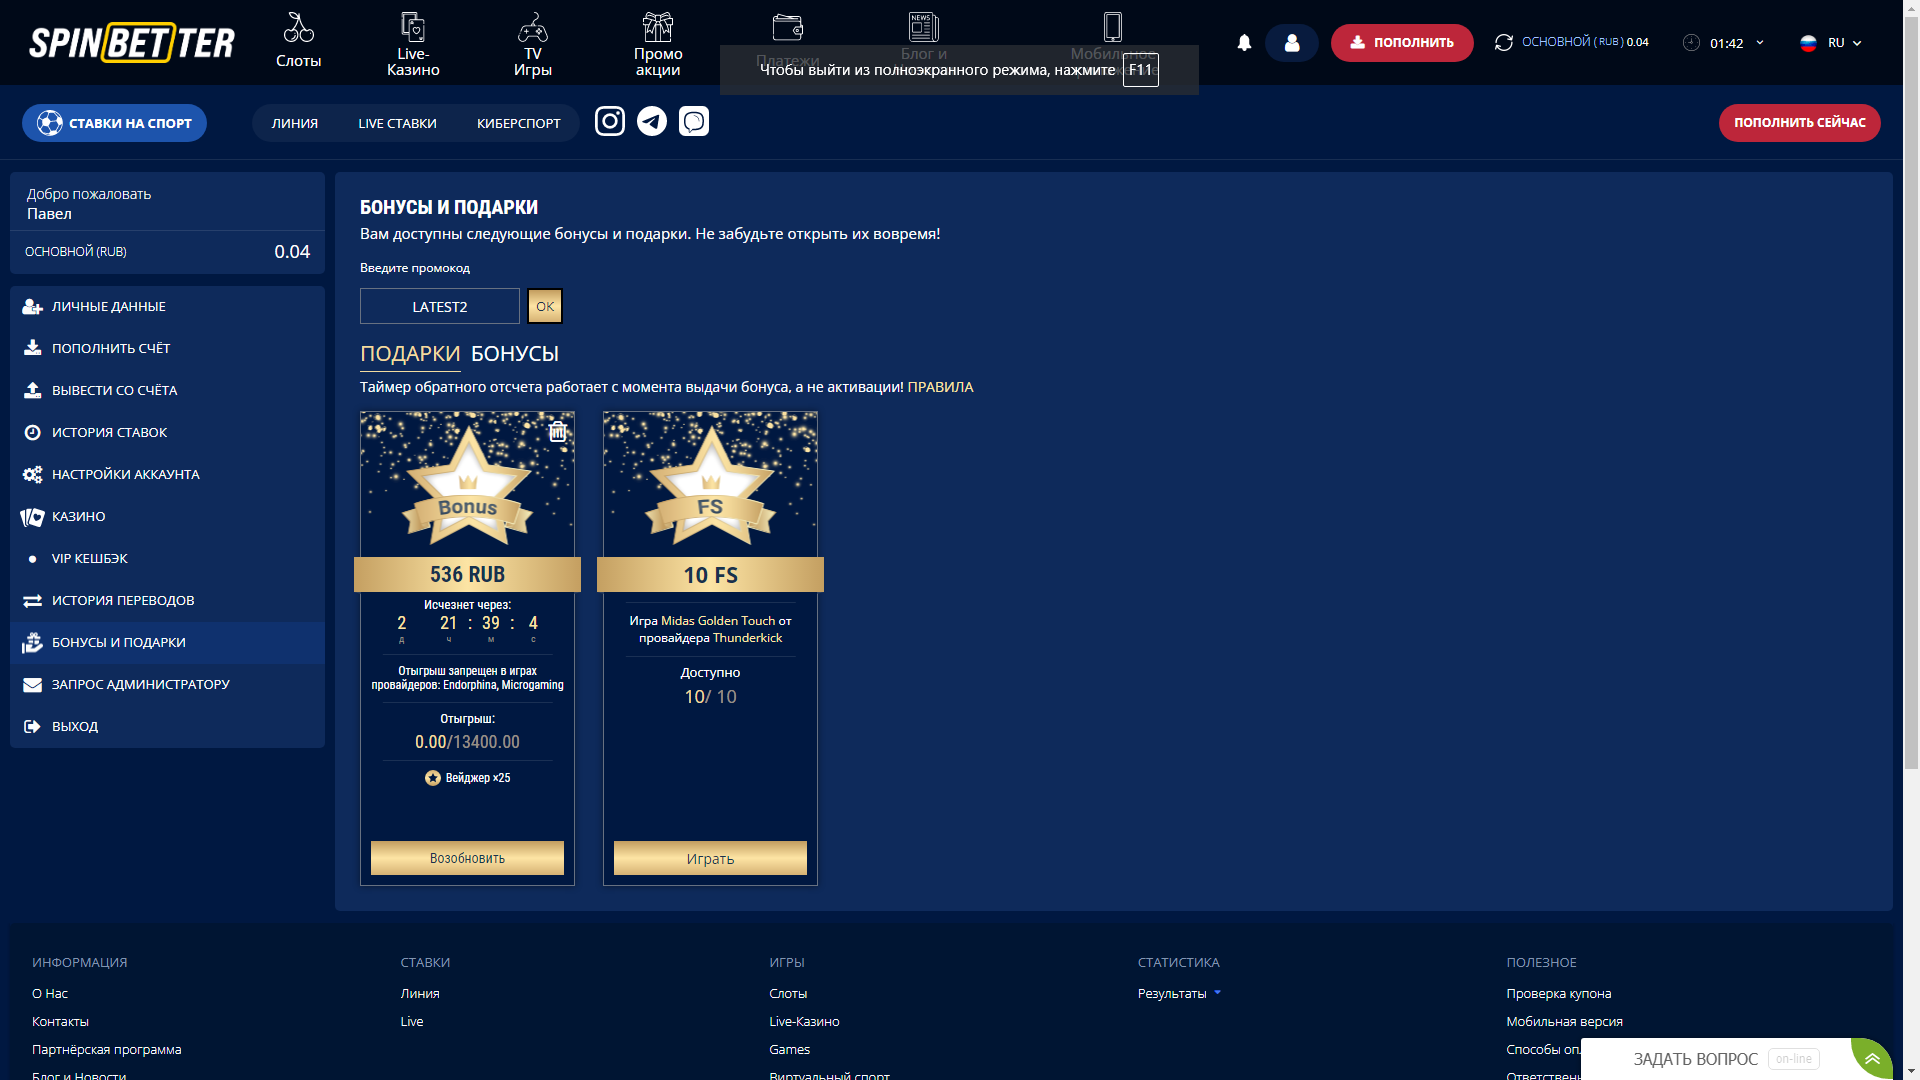Open the footer Live link

pyautogui.click(x=412, y=1022)
